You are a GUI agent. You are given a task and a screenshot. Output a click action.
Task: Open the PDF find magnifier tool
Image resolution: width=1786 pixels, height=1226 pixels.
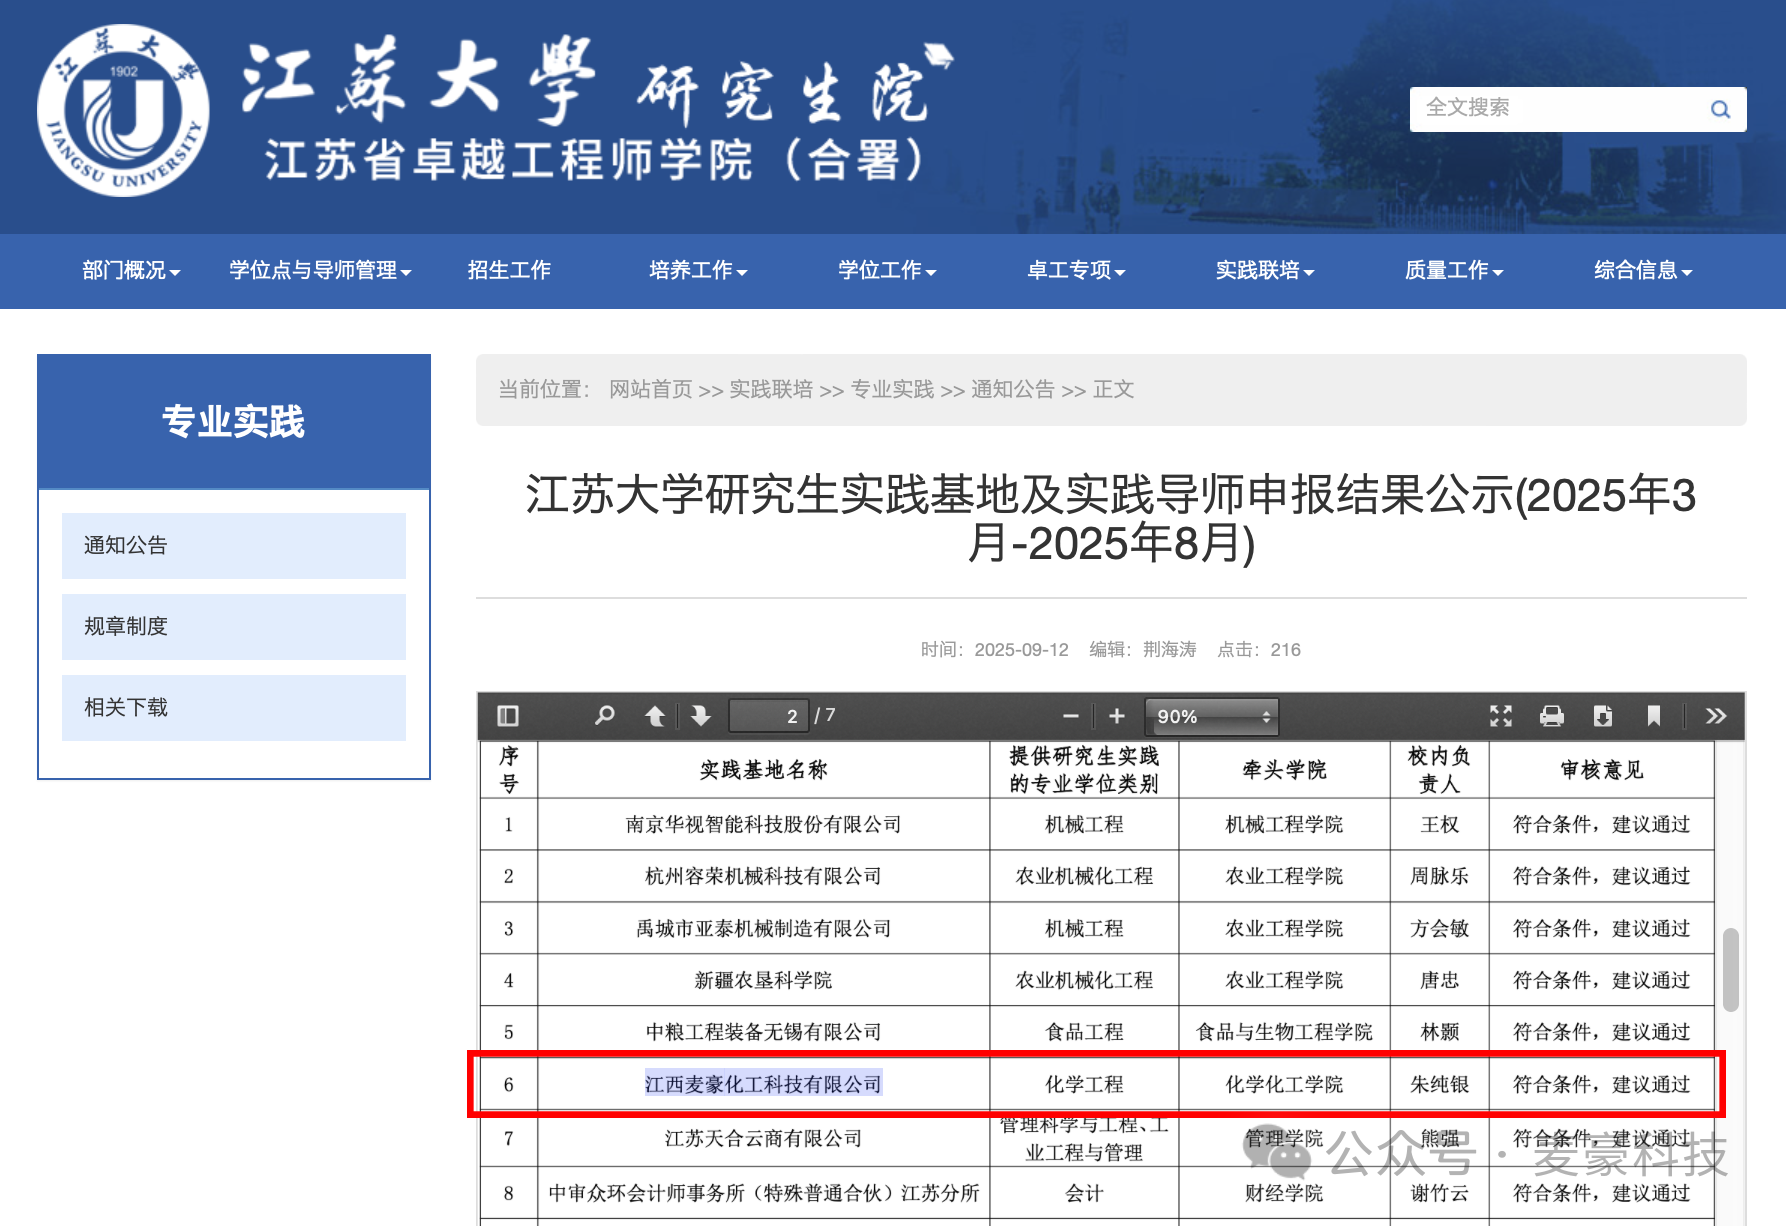point(604,716)
